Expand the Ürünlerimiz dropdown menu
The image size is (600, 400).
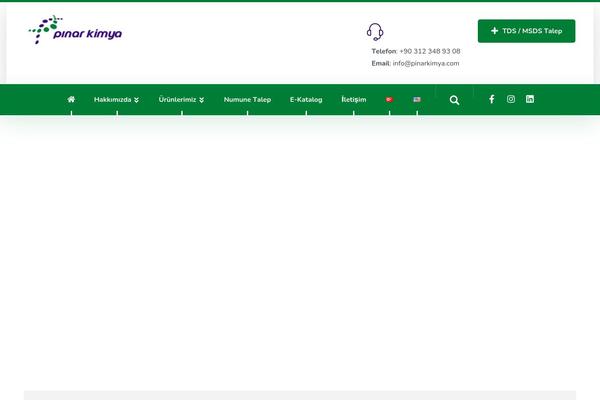(181, 100)
